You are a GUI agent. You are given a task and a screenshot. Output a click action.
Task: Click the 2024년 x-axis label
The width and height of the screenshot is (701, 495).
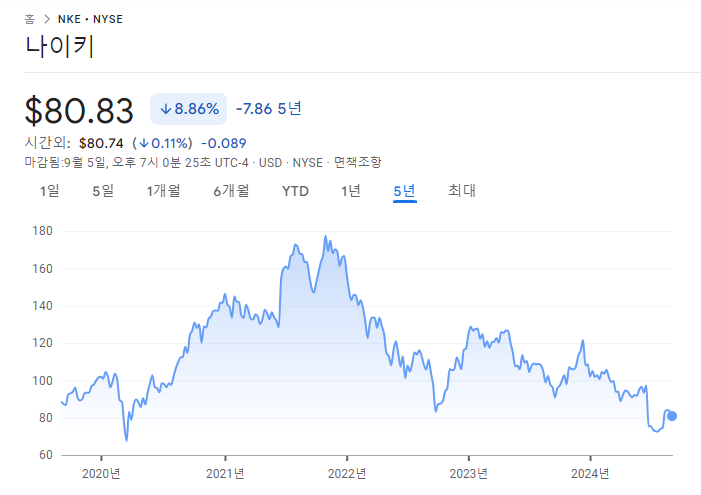(x=590, y=474)
